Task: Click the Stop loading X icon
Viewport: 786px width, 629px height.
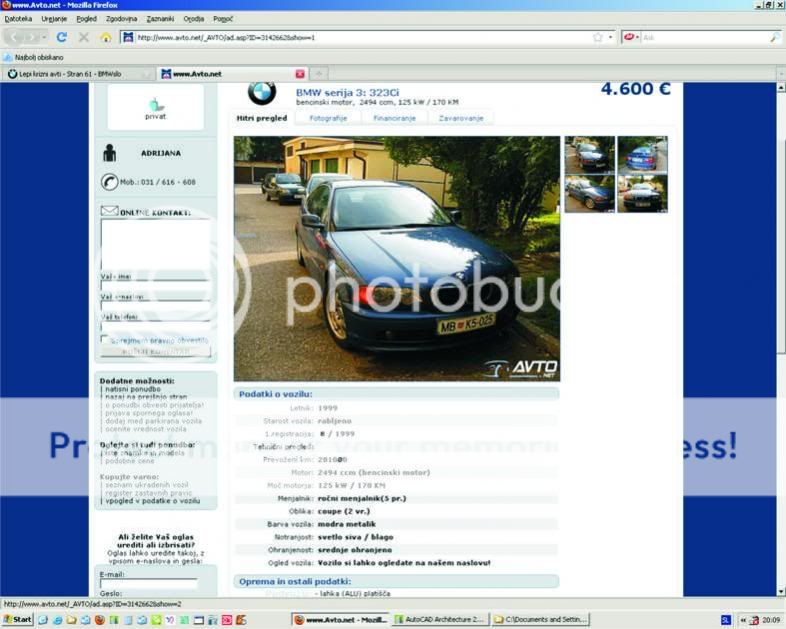Action: pos(84,37)
